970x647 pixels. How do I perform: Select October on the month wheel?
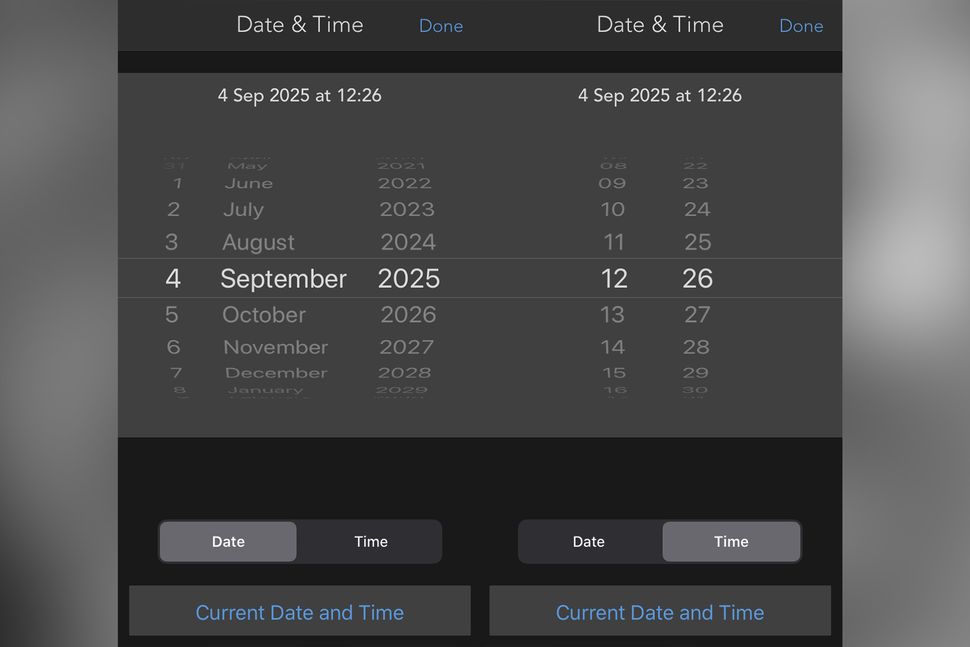pyautogui.click(x=263, y=314)
